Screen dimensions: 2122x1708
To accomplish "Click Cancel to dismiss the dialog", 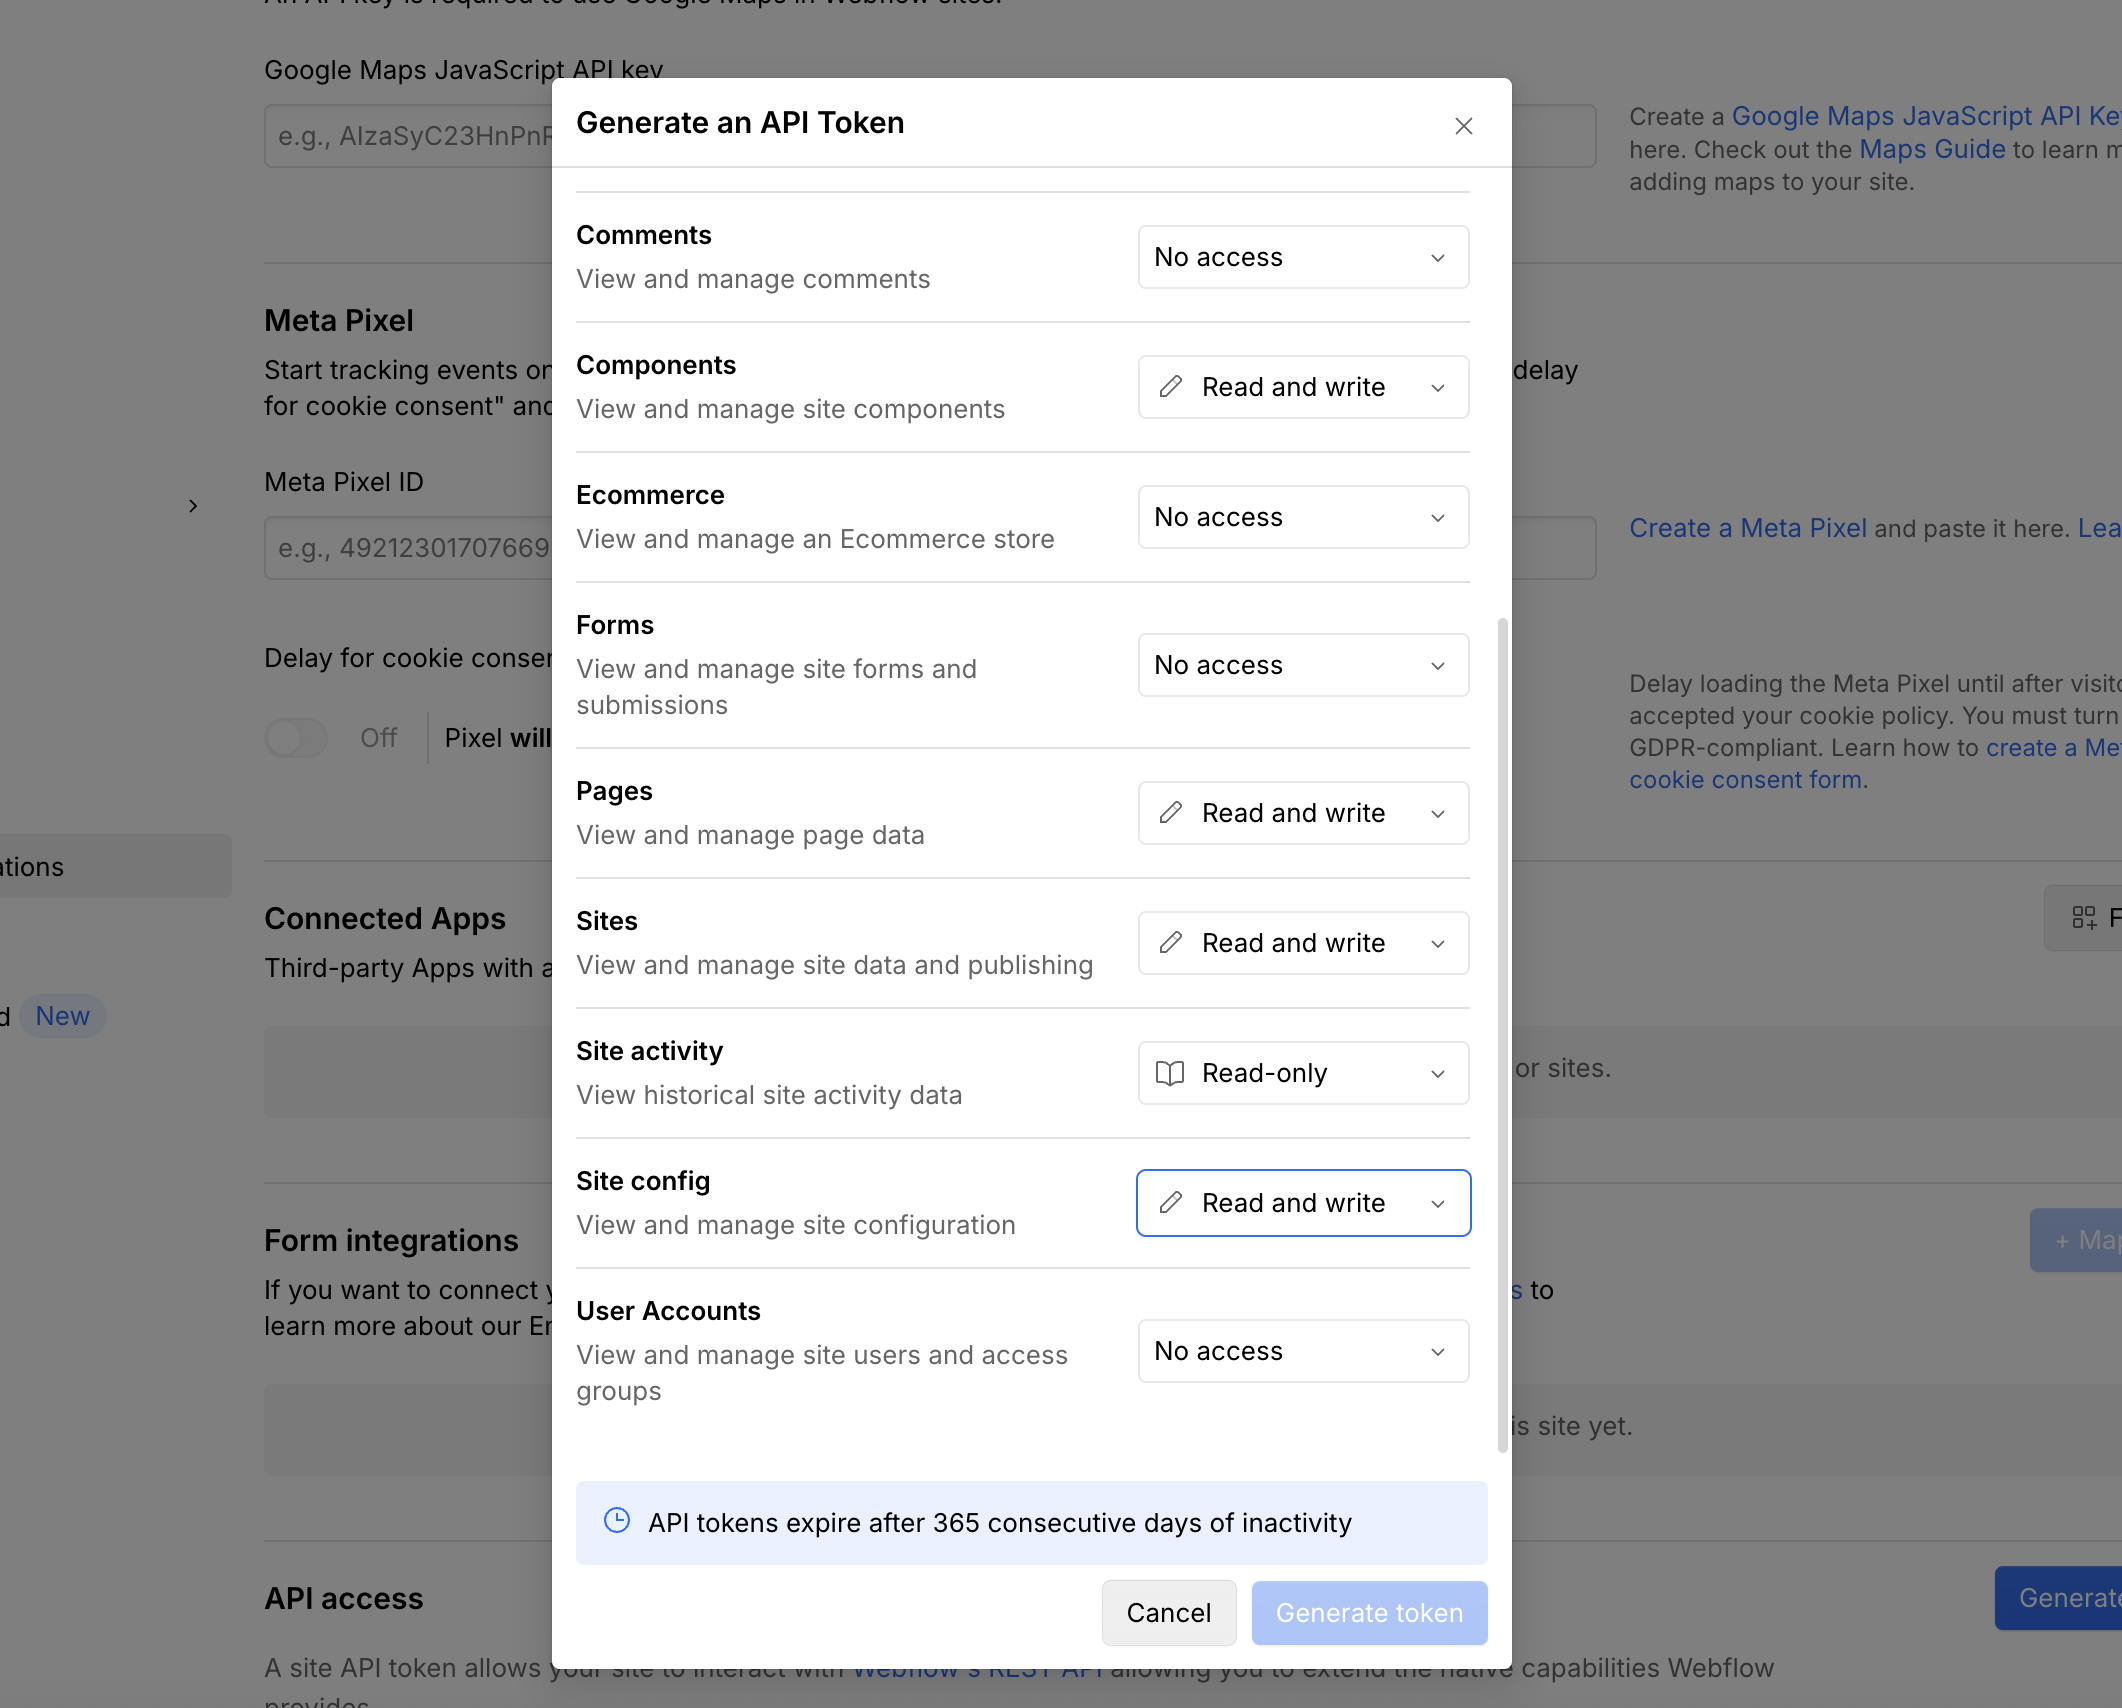I will 1168,1612.
